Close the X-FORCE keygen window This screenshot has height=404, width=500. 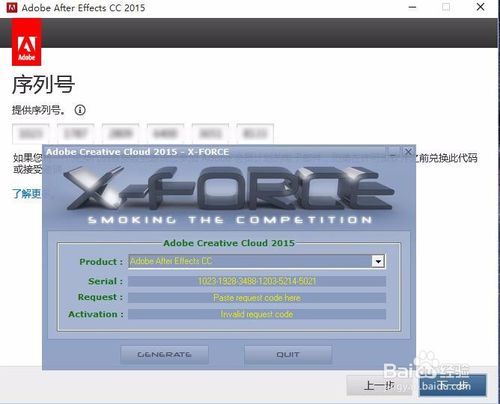pos(408,152)
